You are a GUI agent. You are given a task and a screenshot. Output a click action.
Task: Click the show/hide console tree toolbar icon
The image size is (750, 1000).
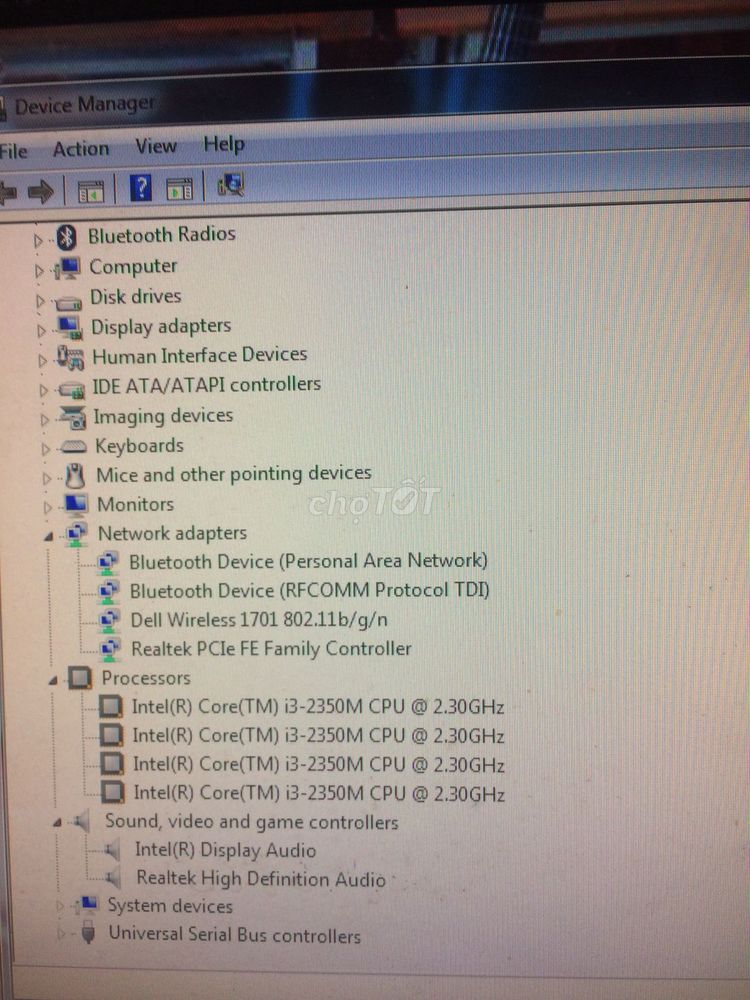90,191
